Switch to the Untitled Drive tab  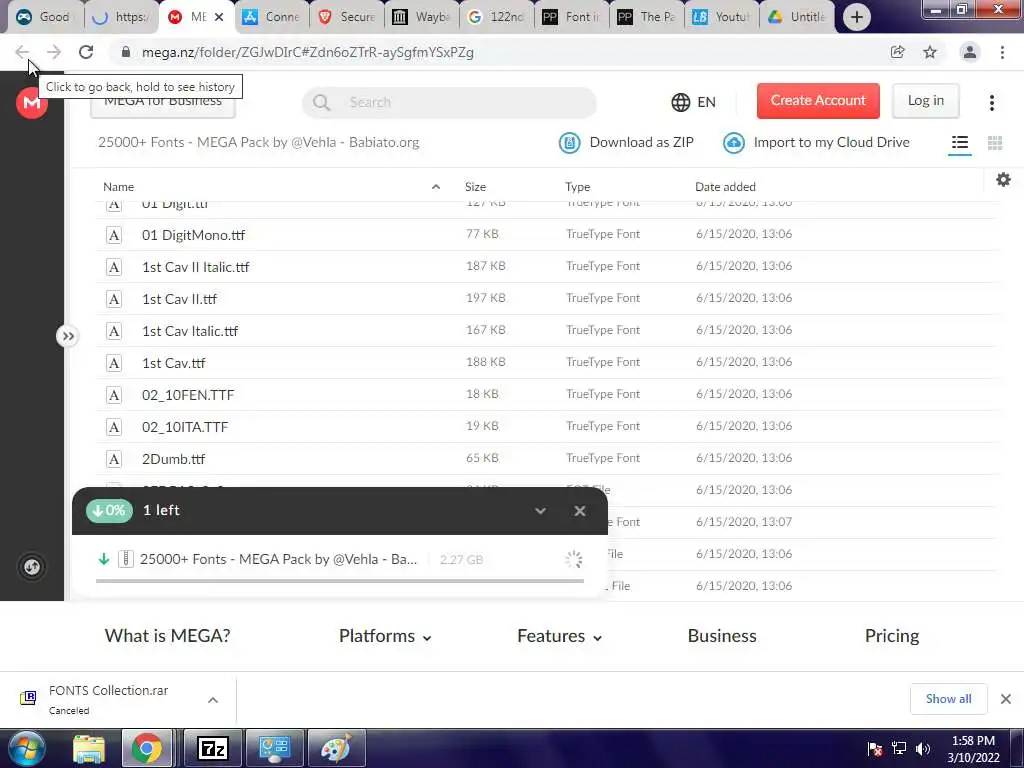796,17
